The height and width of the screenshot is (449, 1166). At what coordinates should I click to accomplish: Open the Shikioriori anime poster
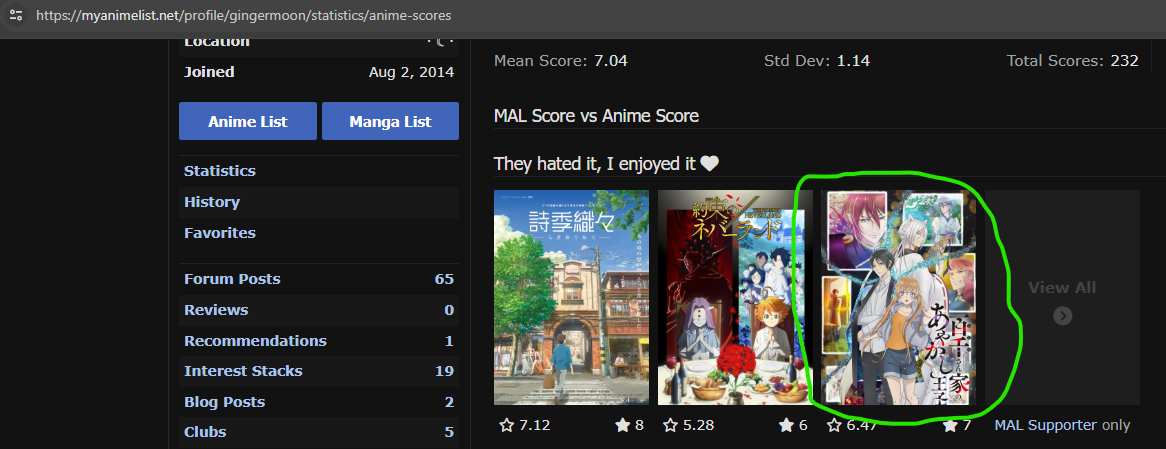(571, 297)
